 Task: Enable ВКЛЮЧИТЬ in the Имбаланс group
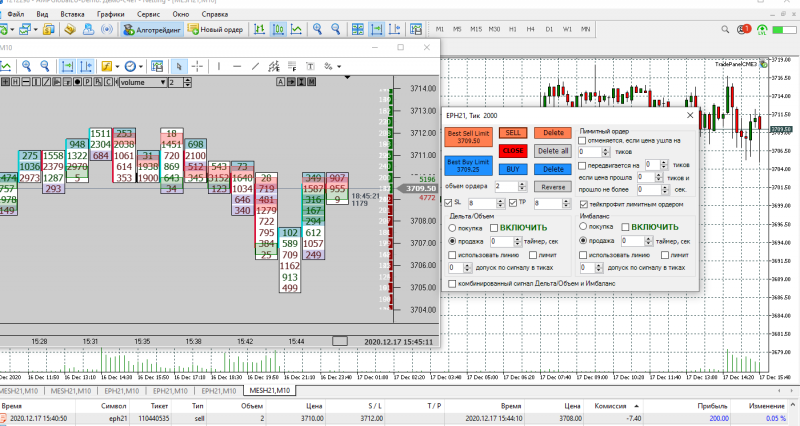tap(625, 227)
